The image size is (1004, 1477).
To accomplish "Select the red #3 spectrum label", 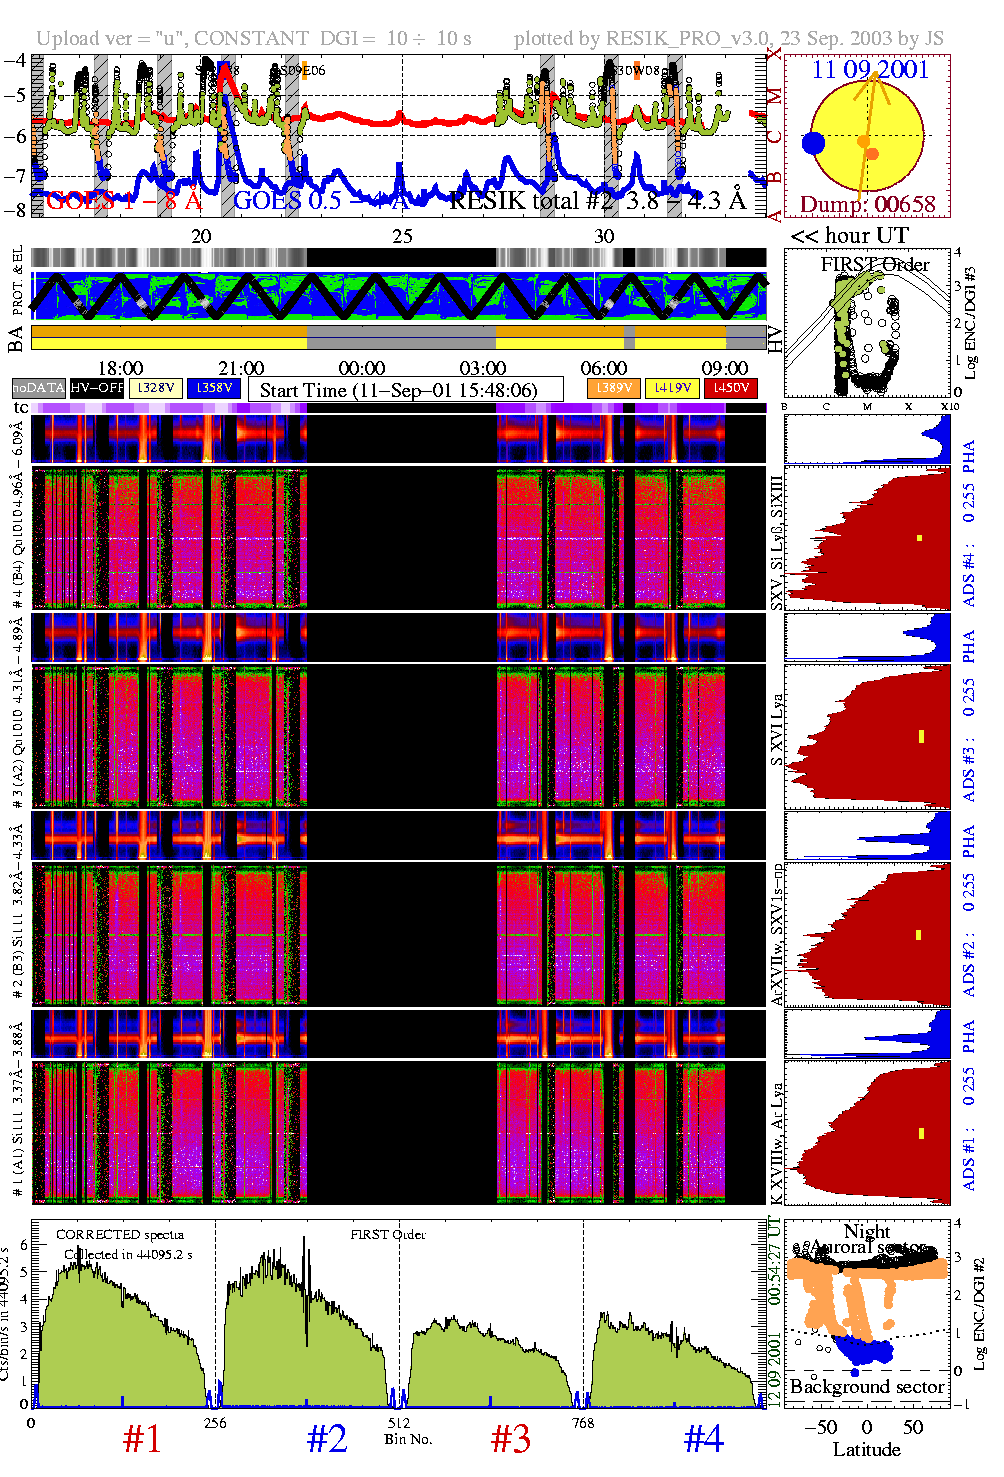I will [x=511, y=1439].
